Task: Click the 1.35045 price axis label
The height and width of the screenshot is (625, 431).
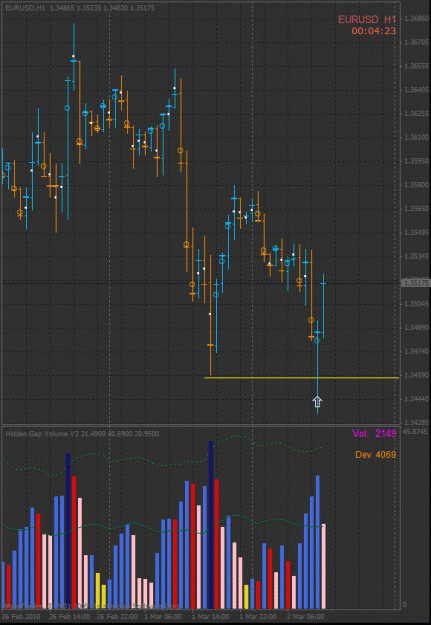Action: coord(416,304)
